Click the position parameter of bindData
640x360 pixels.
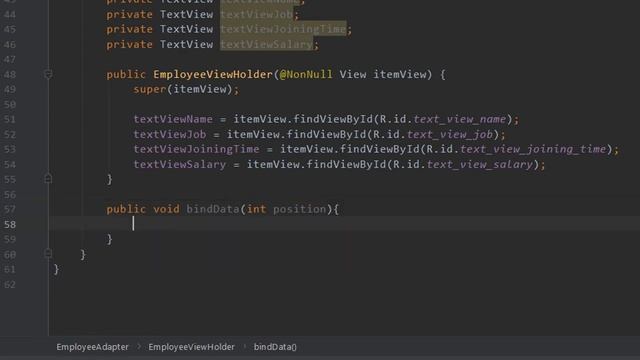[x=300, y=209]
